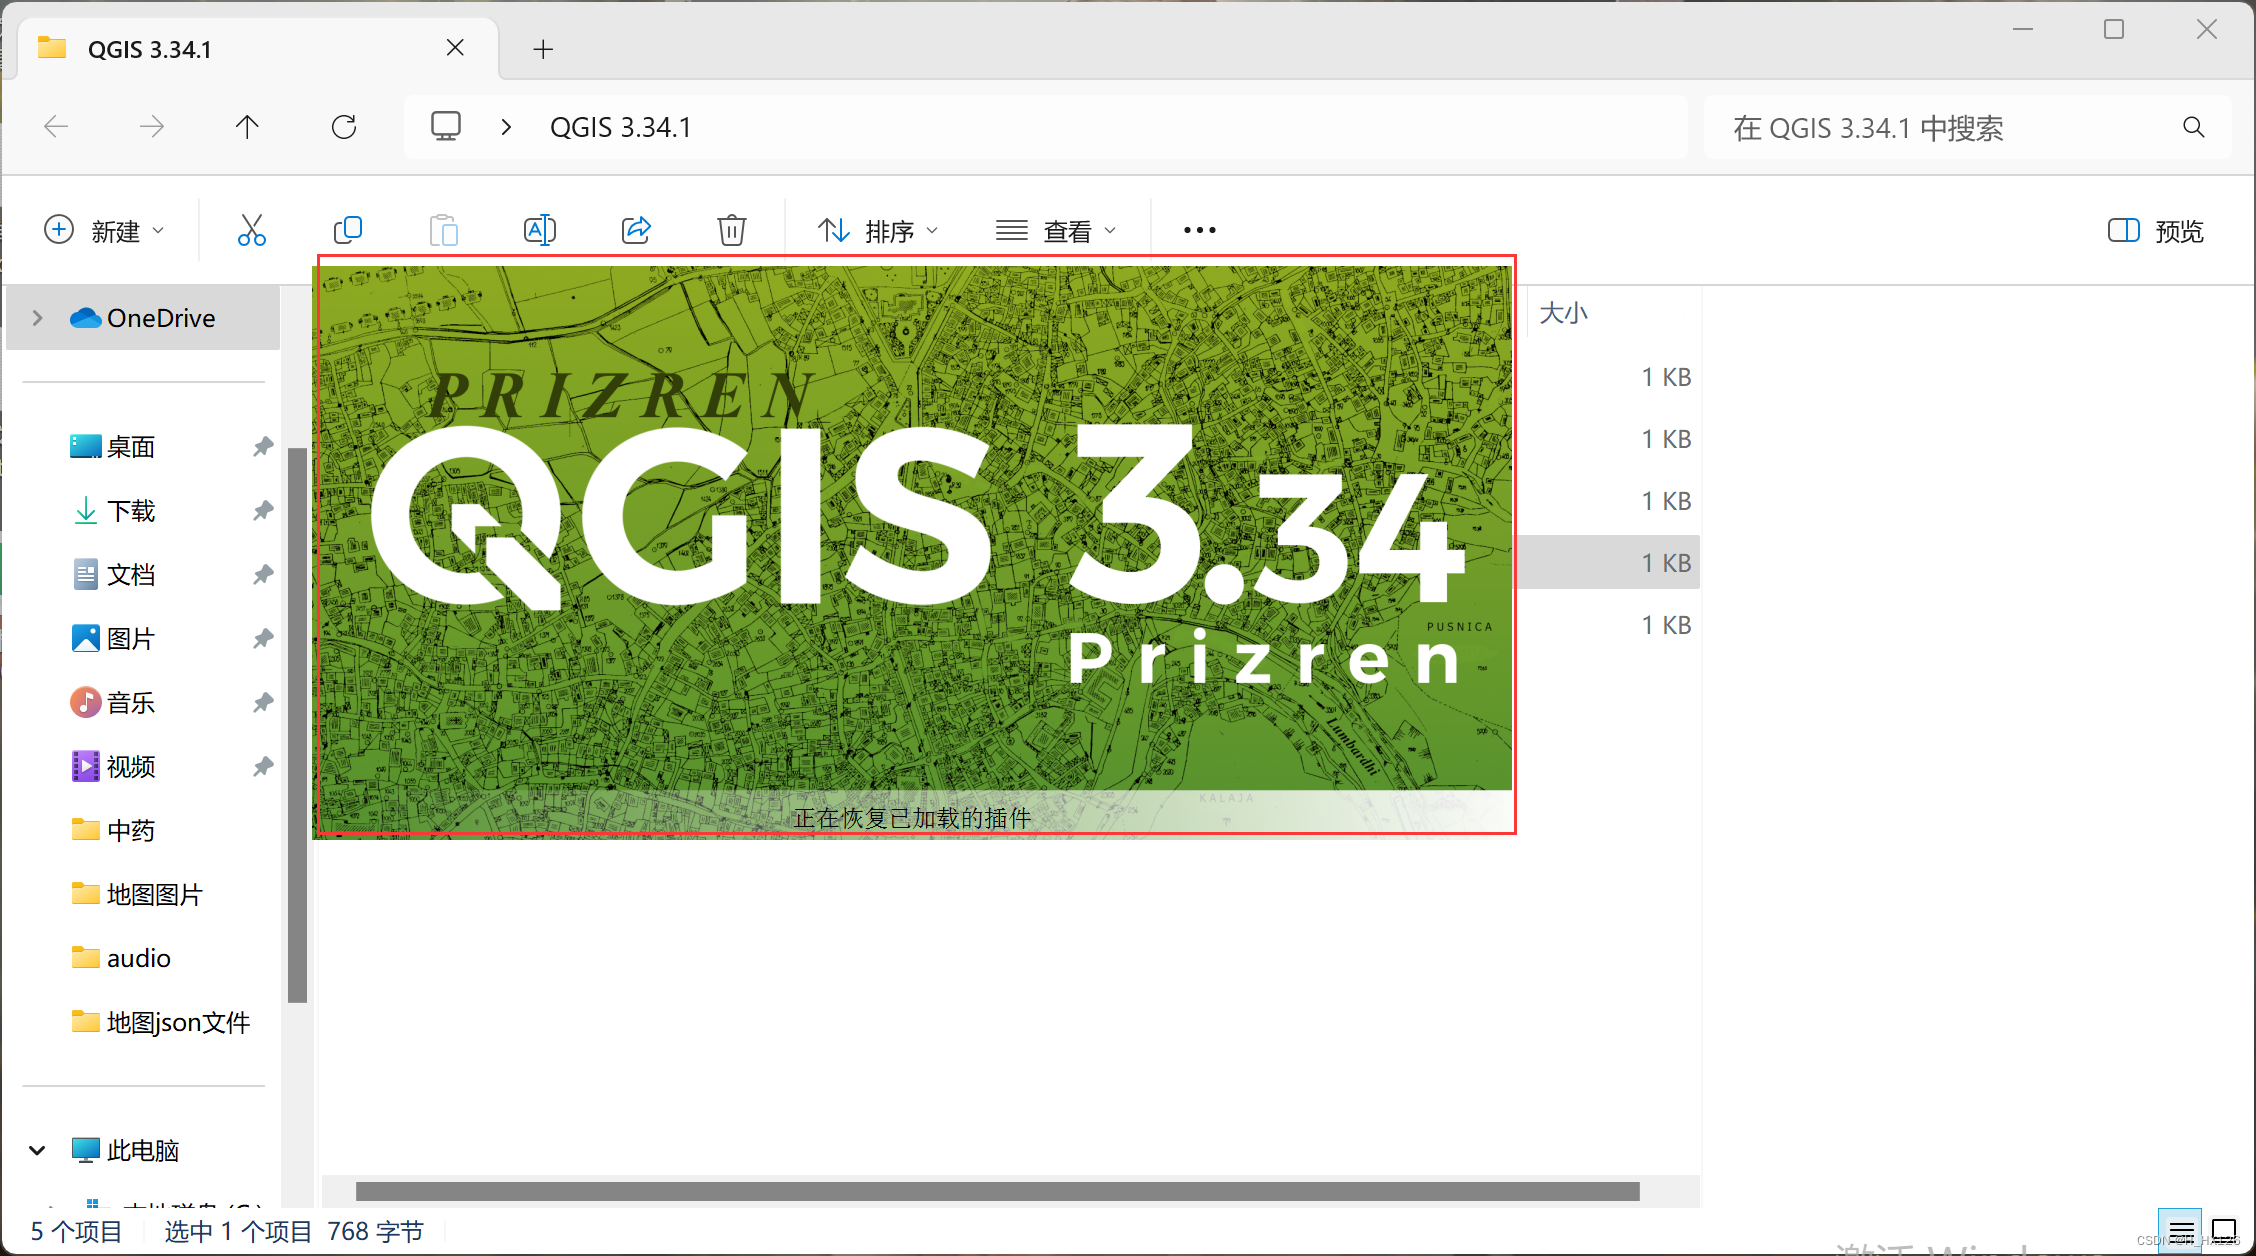Click the Cut scissors icon
This screenshot has width=2256, height=1256.
coord(251,231)
